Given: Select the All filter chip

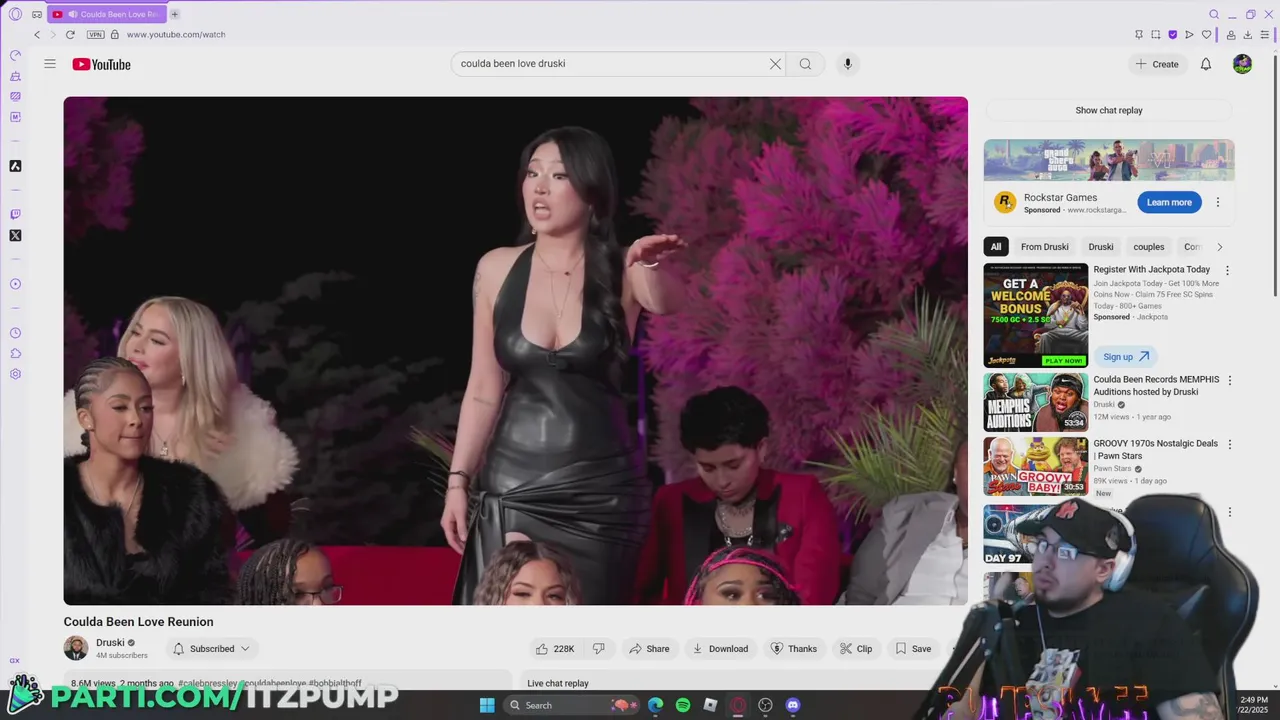Looking at the screenshot, I should click(x=996, y=247).
